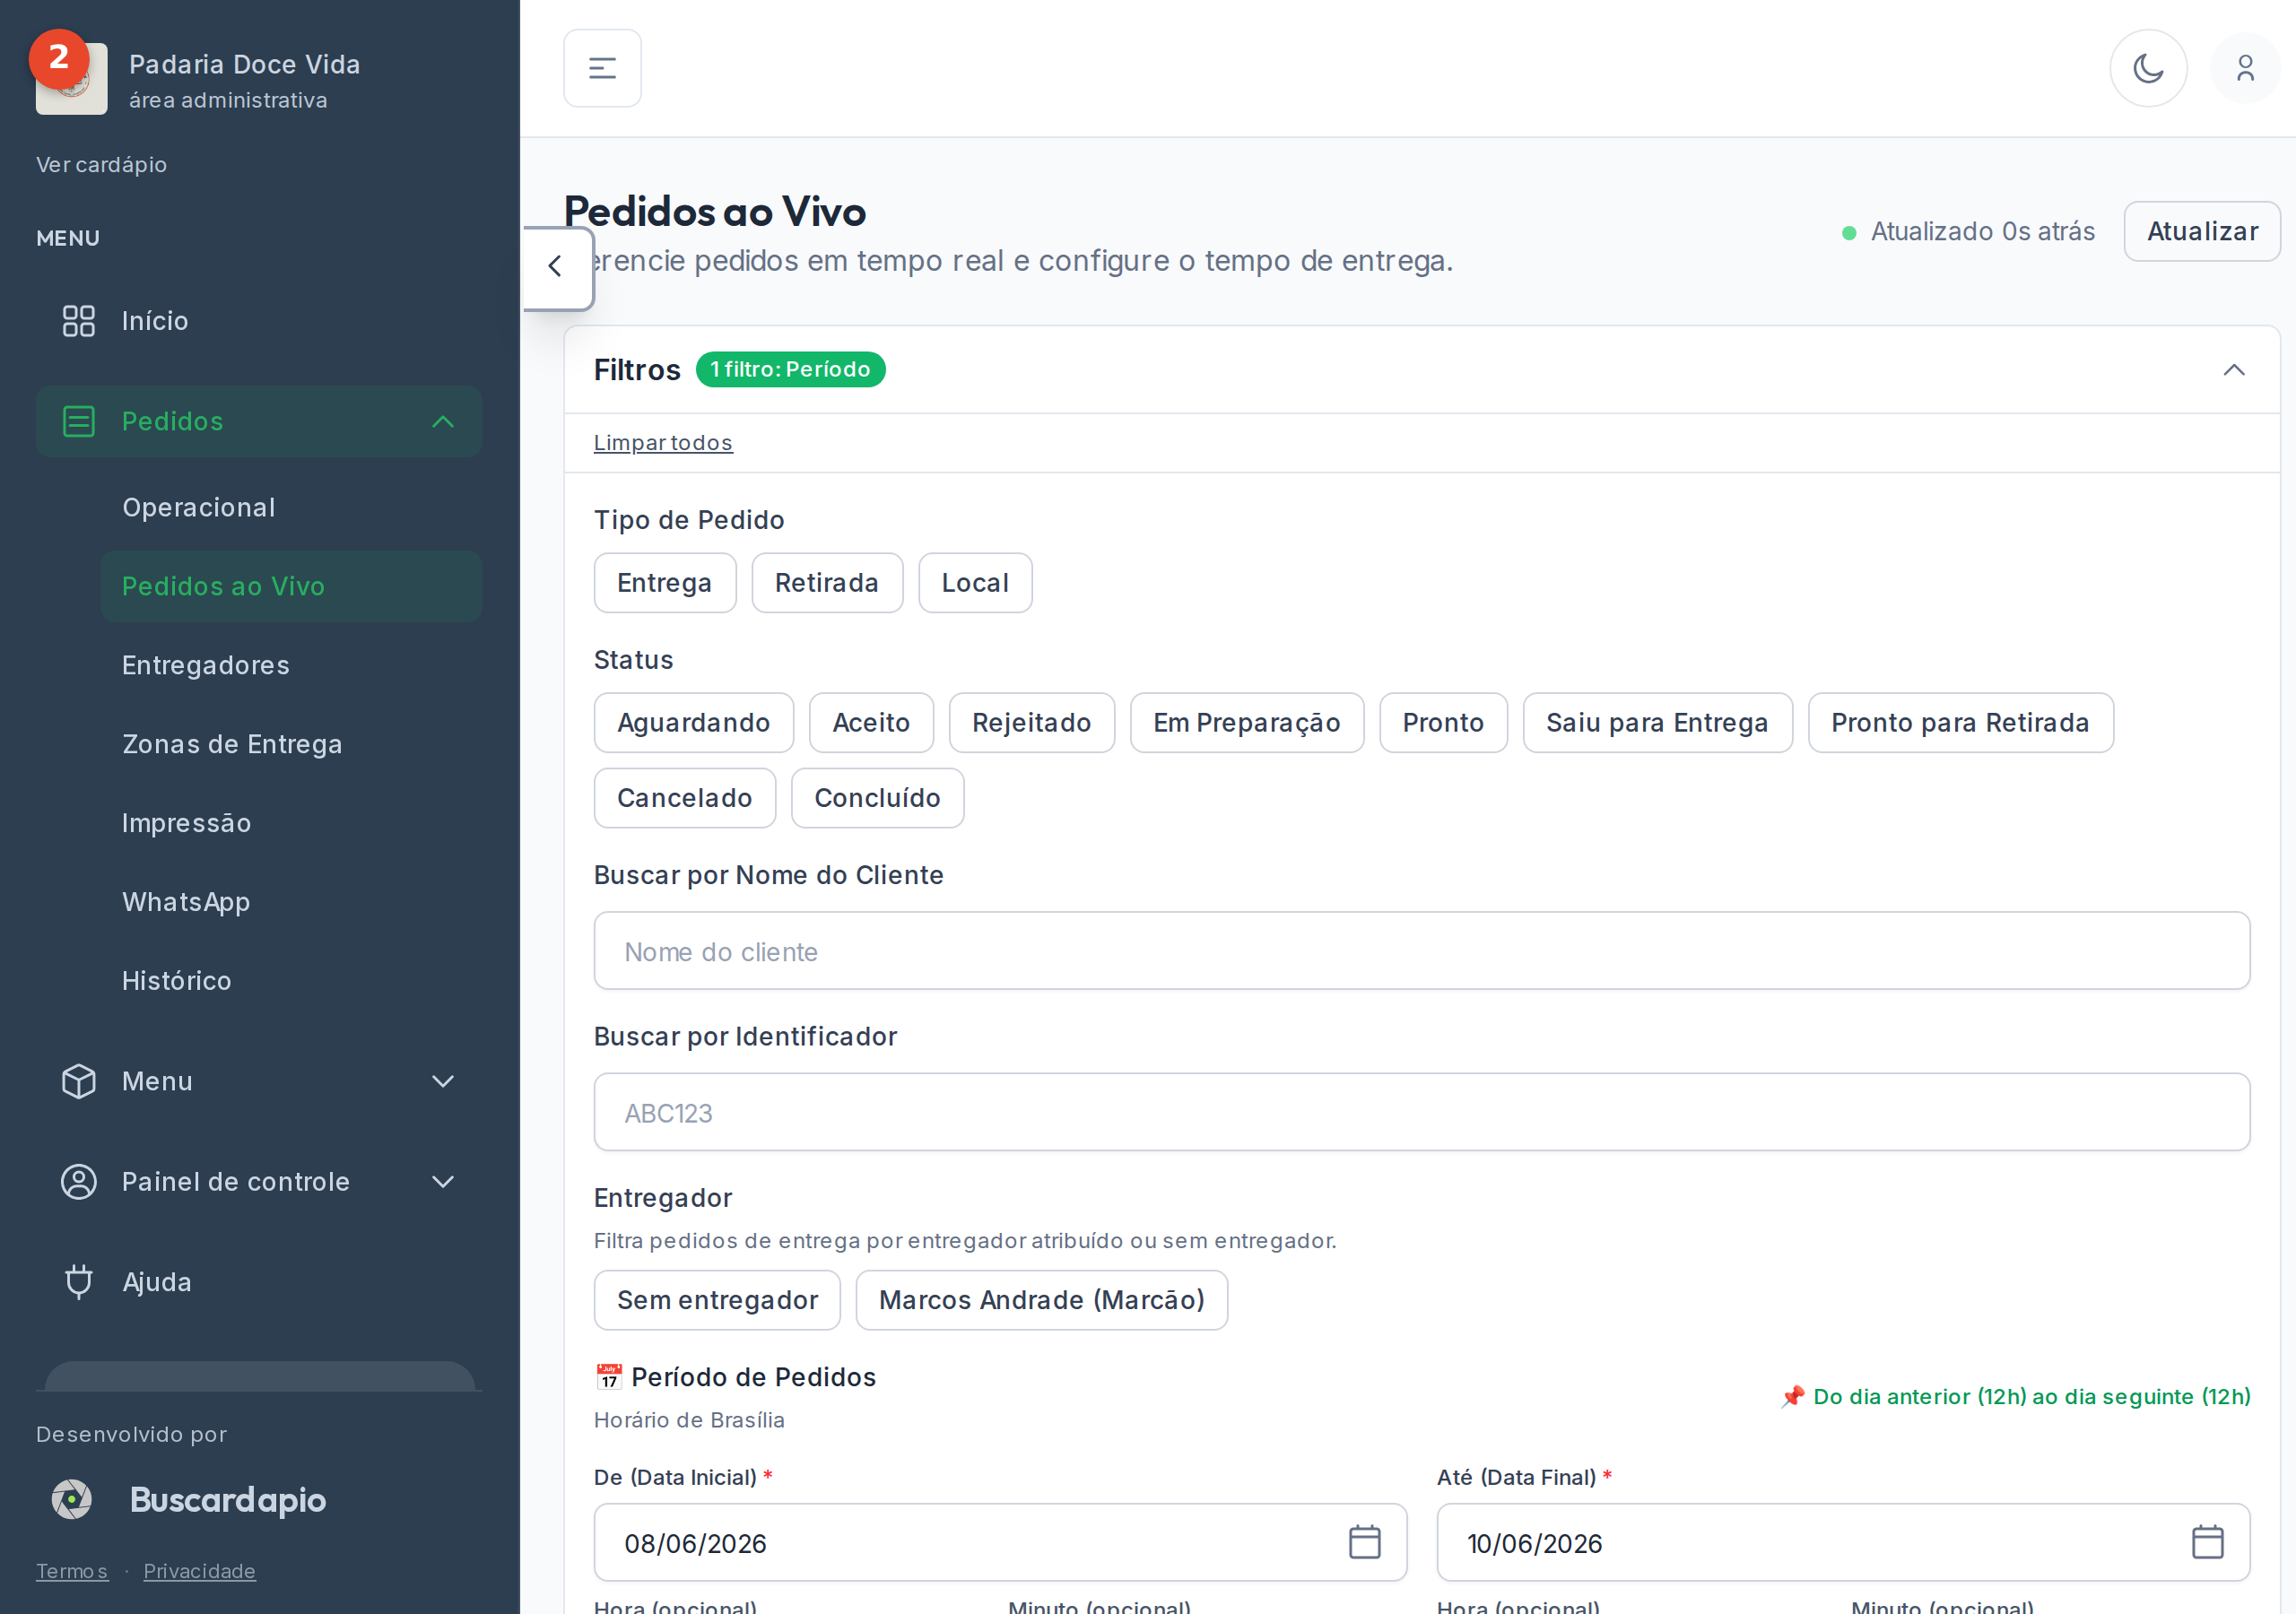The height and width of the screenshot is (1614, 2296).
Task: Open Operacional submenu item
Action: pyautogui.click(x=291, y=508)
